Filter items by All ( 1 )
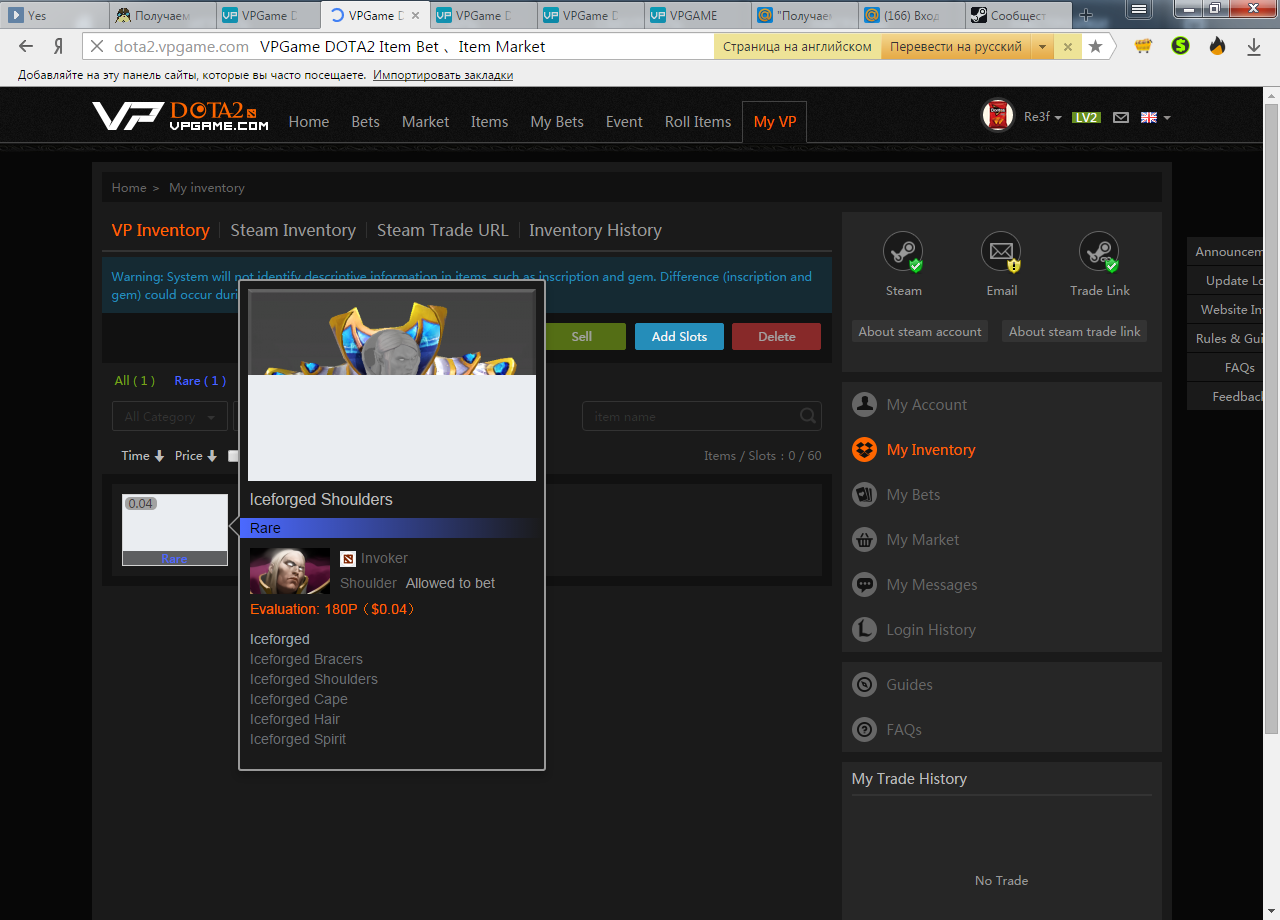 click(135, 381)
